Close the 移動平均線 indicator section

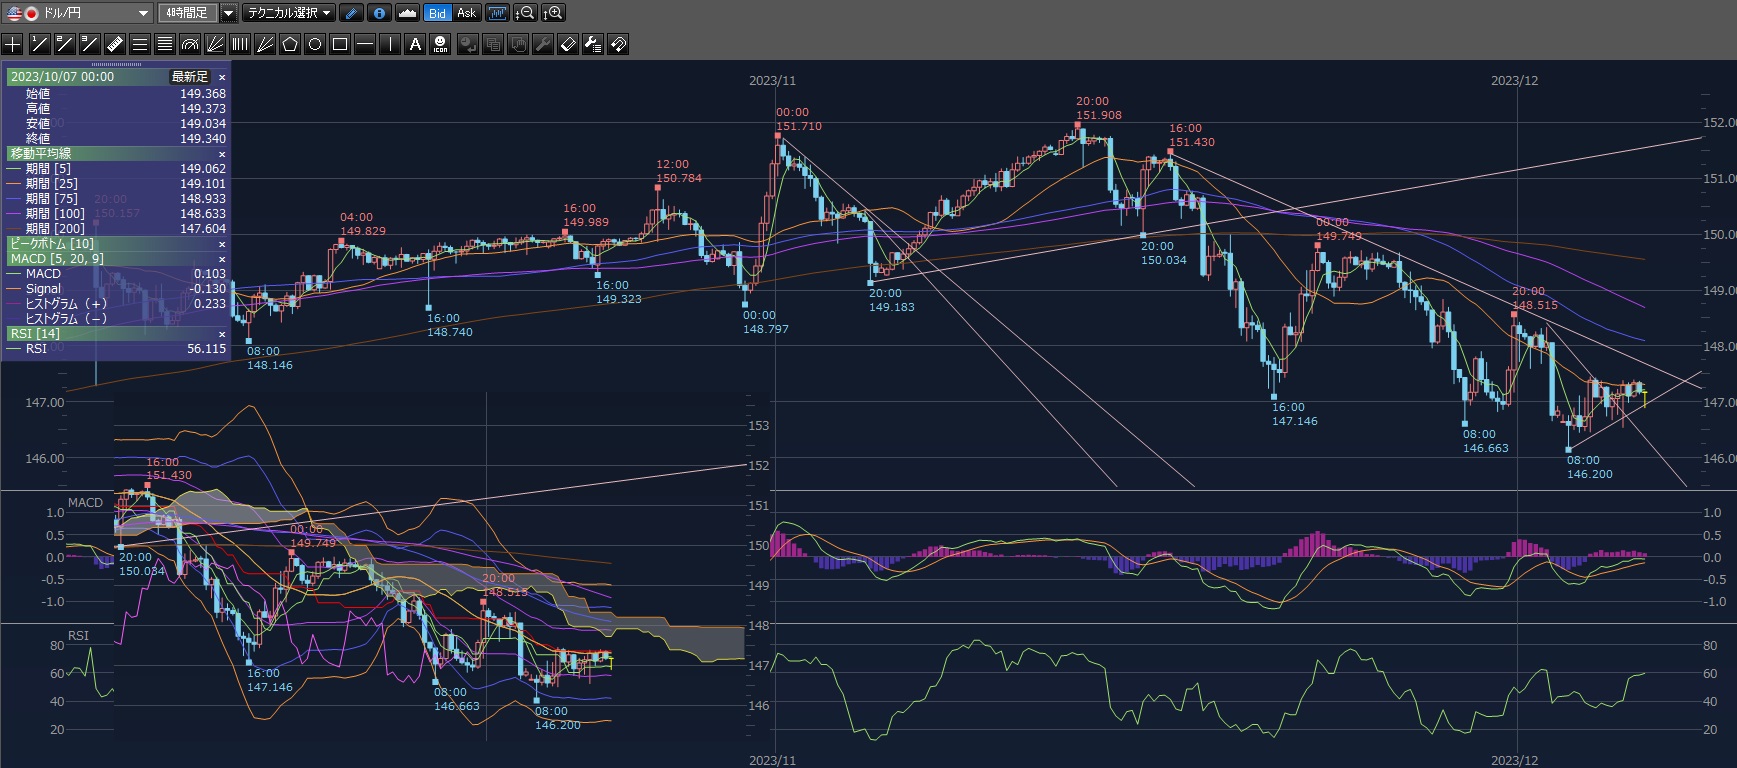point(222,154)
